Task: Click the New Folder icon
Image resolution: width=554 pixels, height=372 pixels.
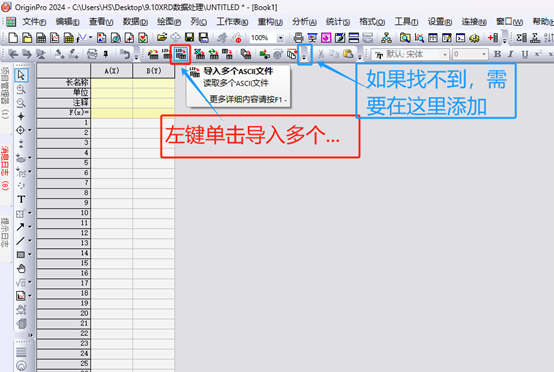Action: 27,37
